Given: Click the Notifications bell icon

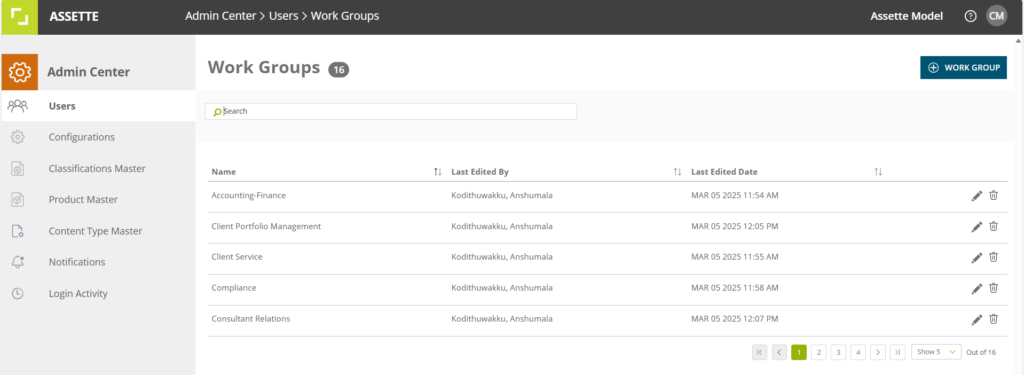Looking at the screenshot, I should coord(18,262).
